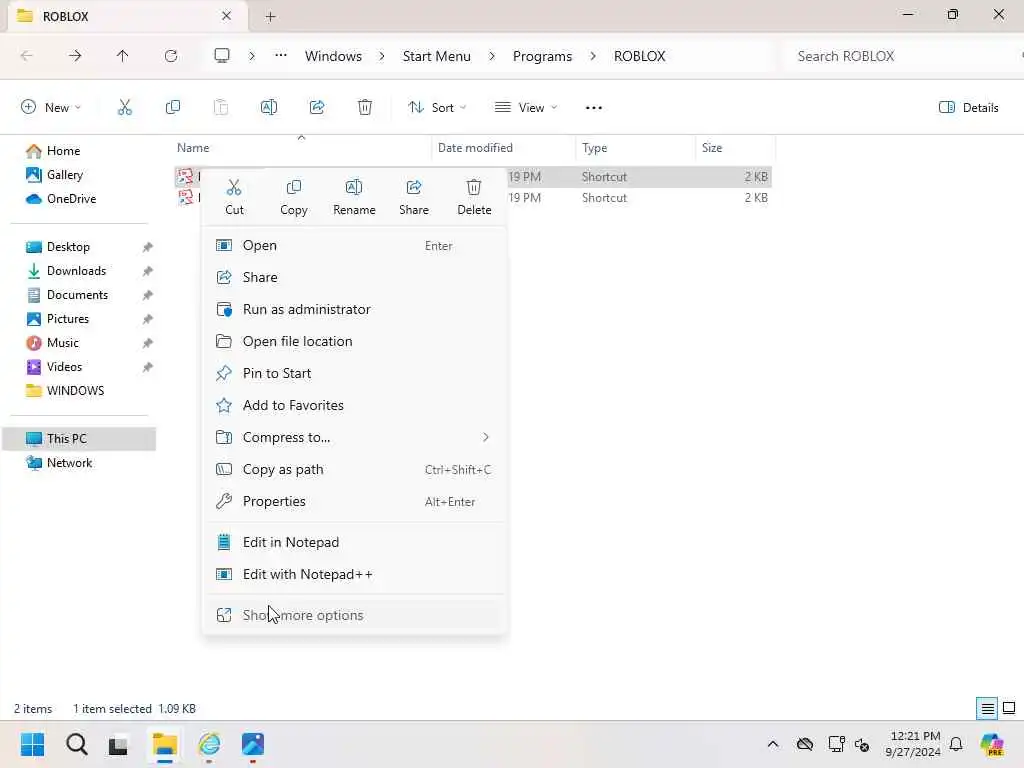Image resolution: width=1024 pixels, height=768 pixels.
Task: Toggle the Details pane
Action: coord(968,108)
